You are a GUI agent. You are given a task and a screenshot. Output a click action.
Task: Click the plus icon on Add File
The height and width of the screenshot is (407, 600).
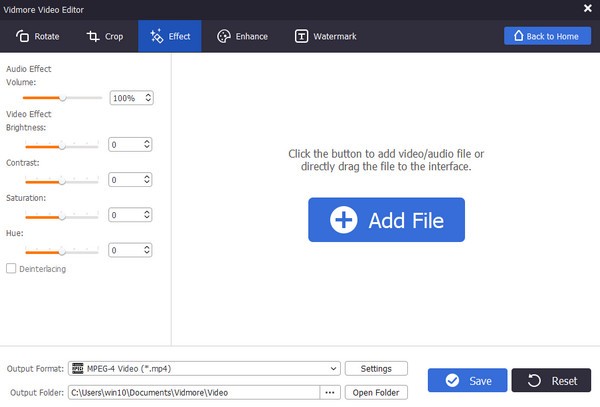344,220
